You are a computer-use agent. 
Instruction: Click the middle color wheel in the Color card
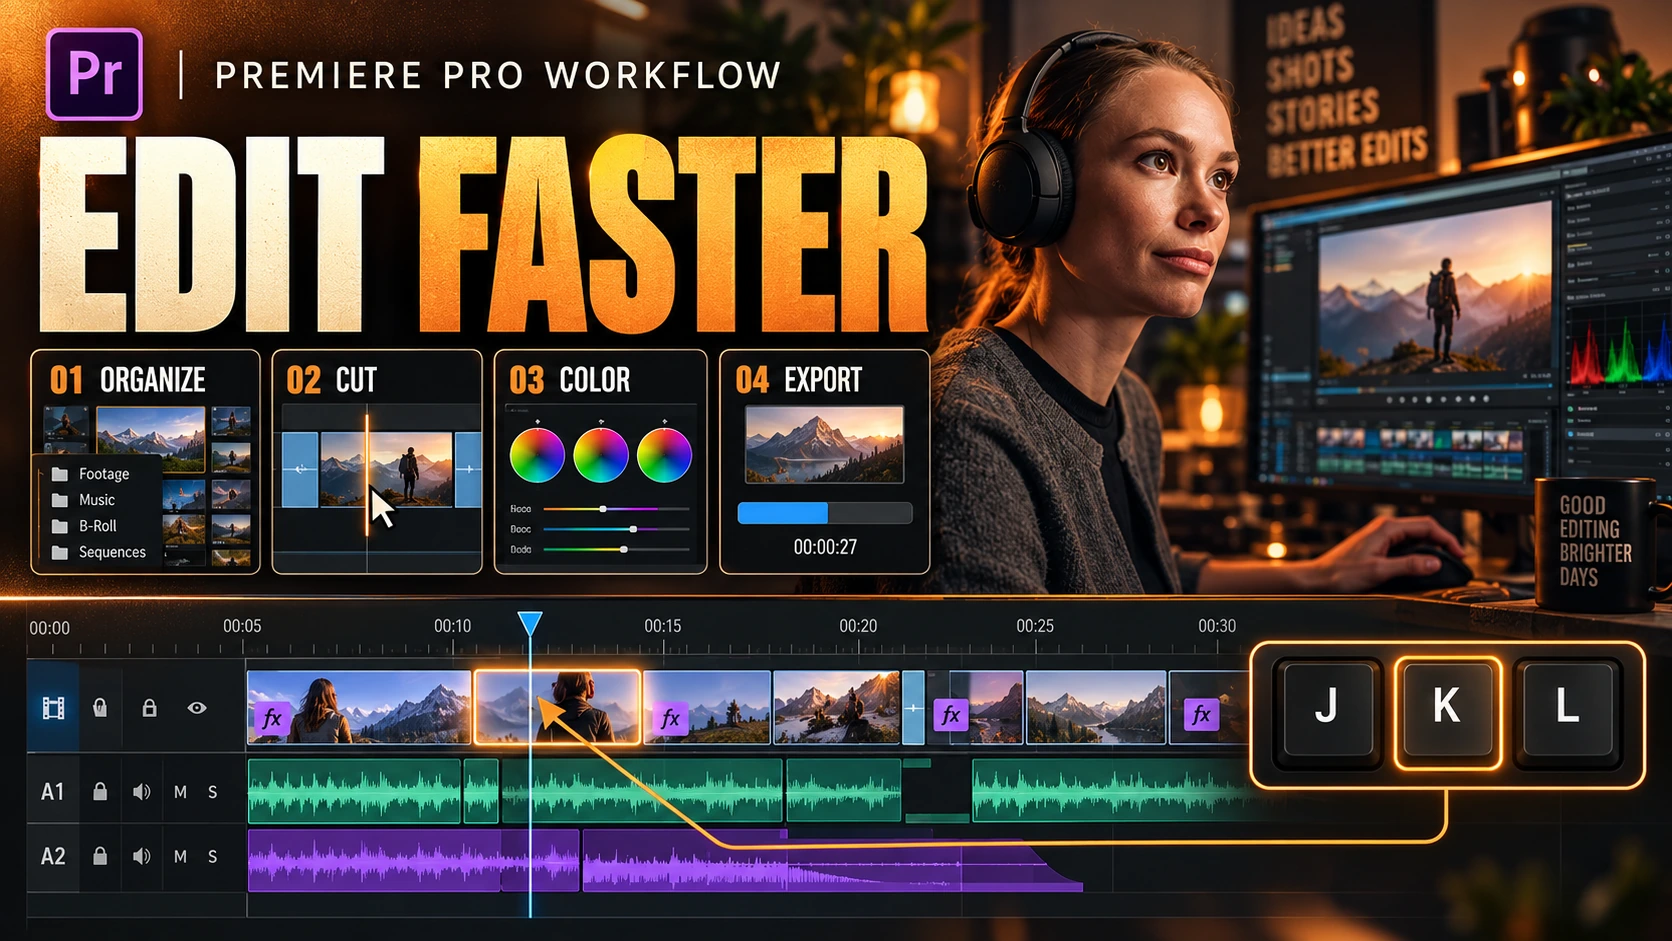601,455
